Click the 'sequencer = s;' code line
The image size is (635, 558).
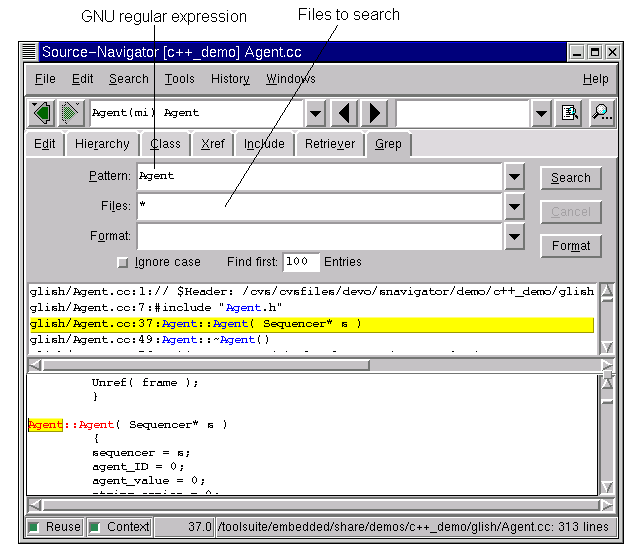(141, 452)
